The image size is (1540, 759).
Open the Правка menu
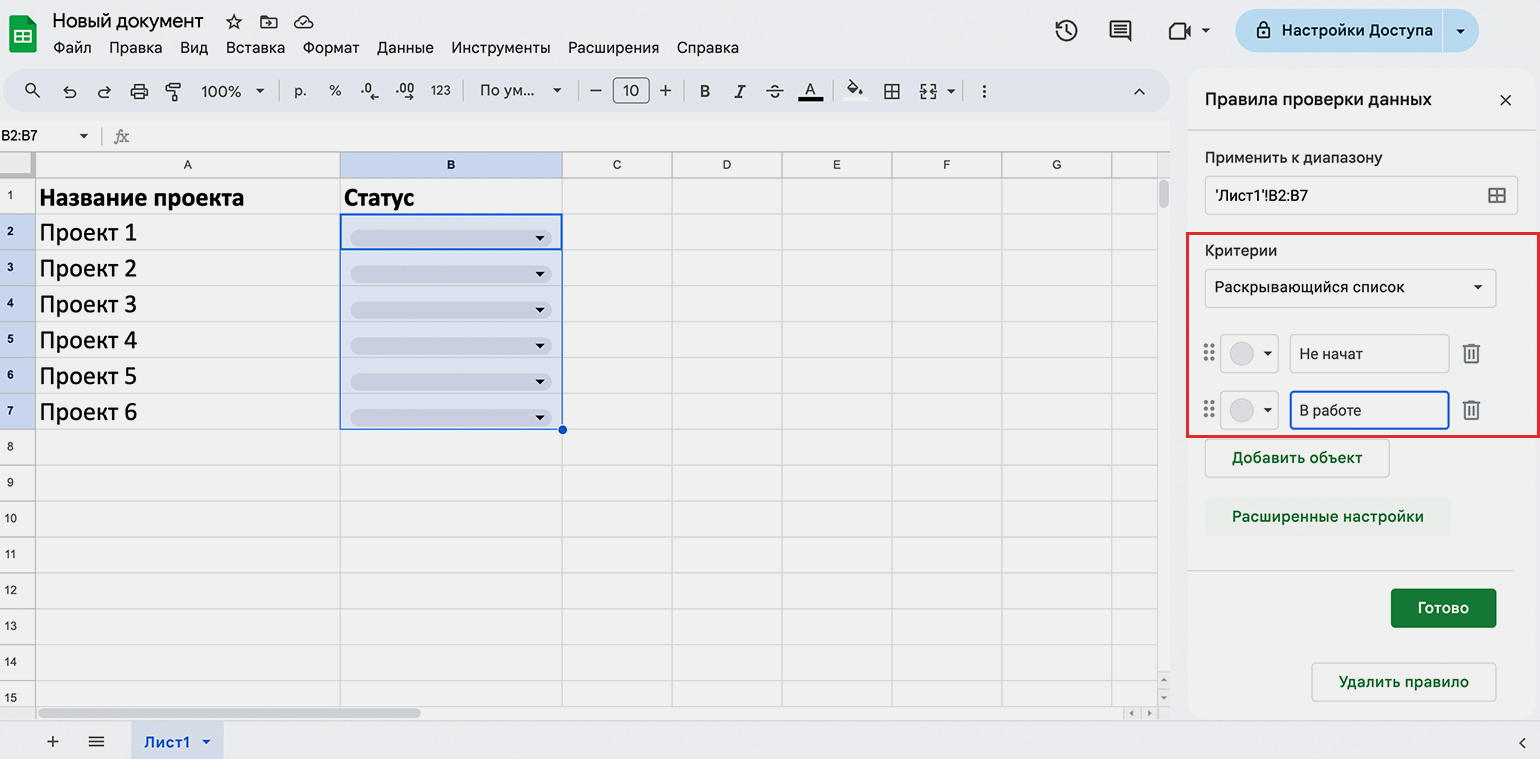tap(136, 47)
